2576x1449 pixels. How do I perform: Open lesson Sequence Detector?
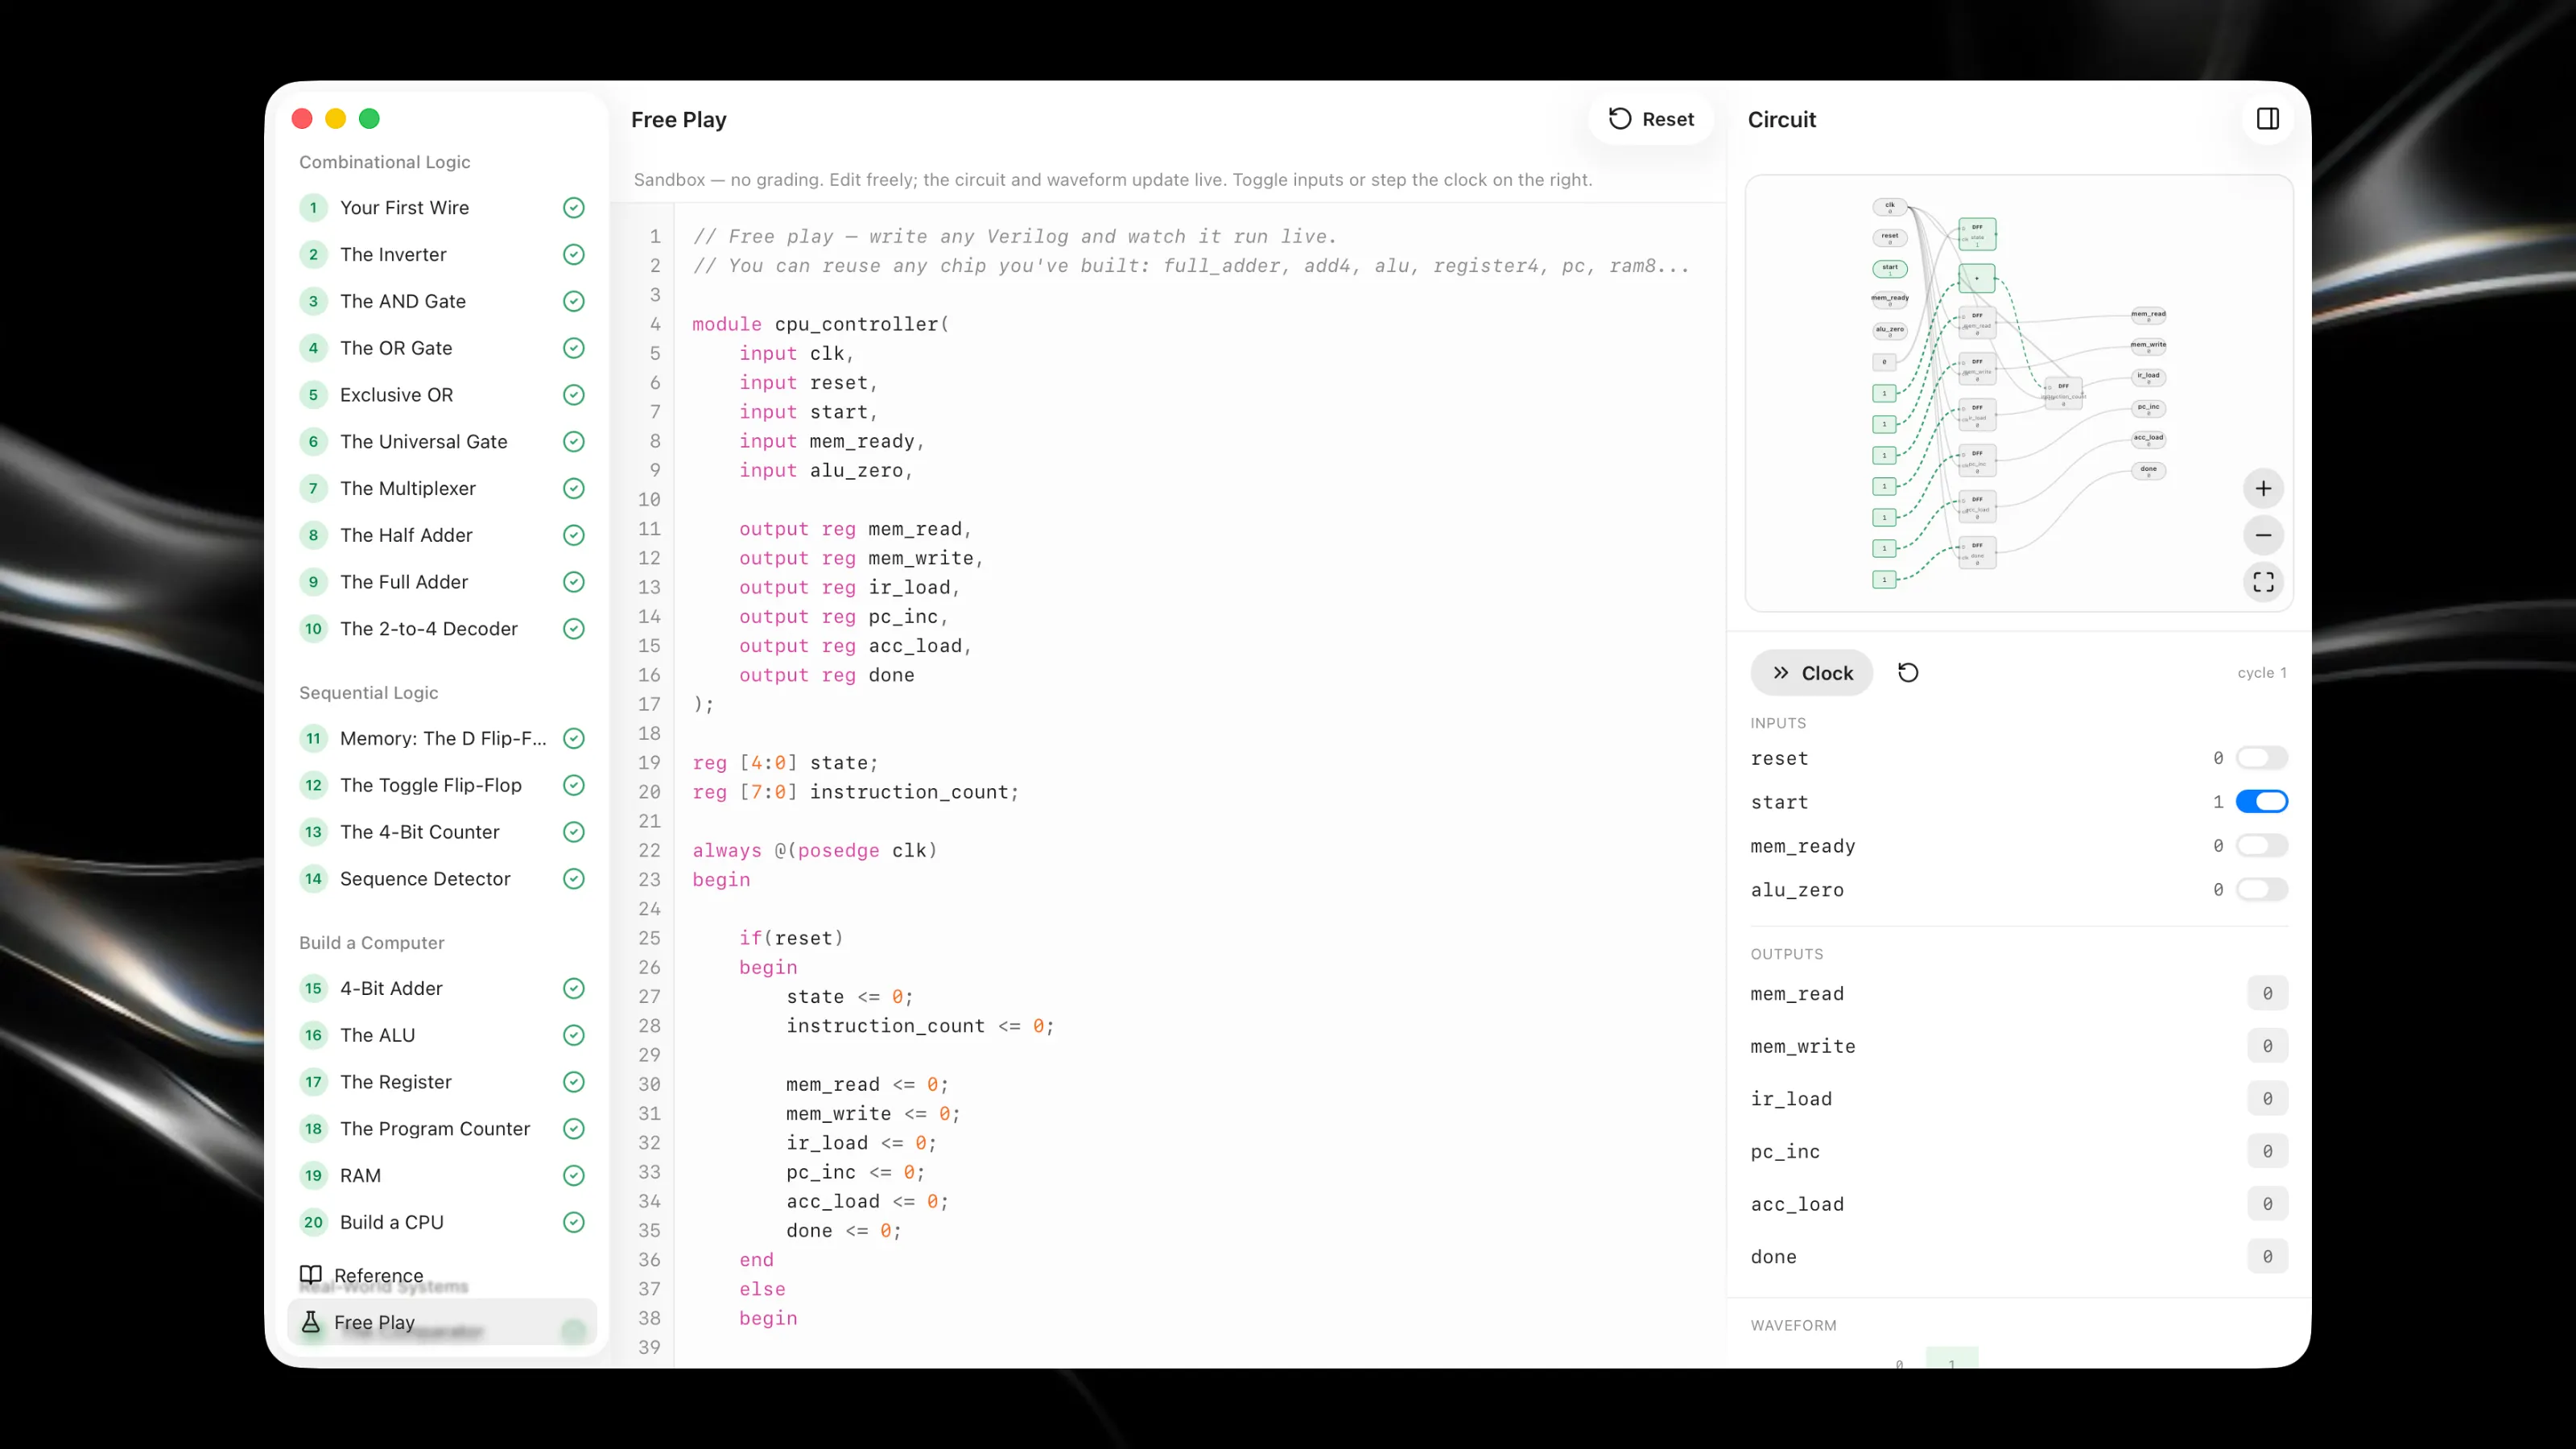pos(441,879)
